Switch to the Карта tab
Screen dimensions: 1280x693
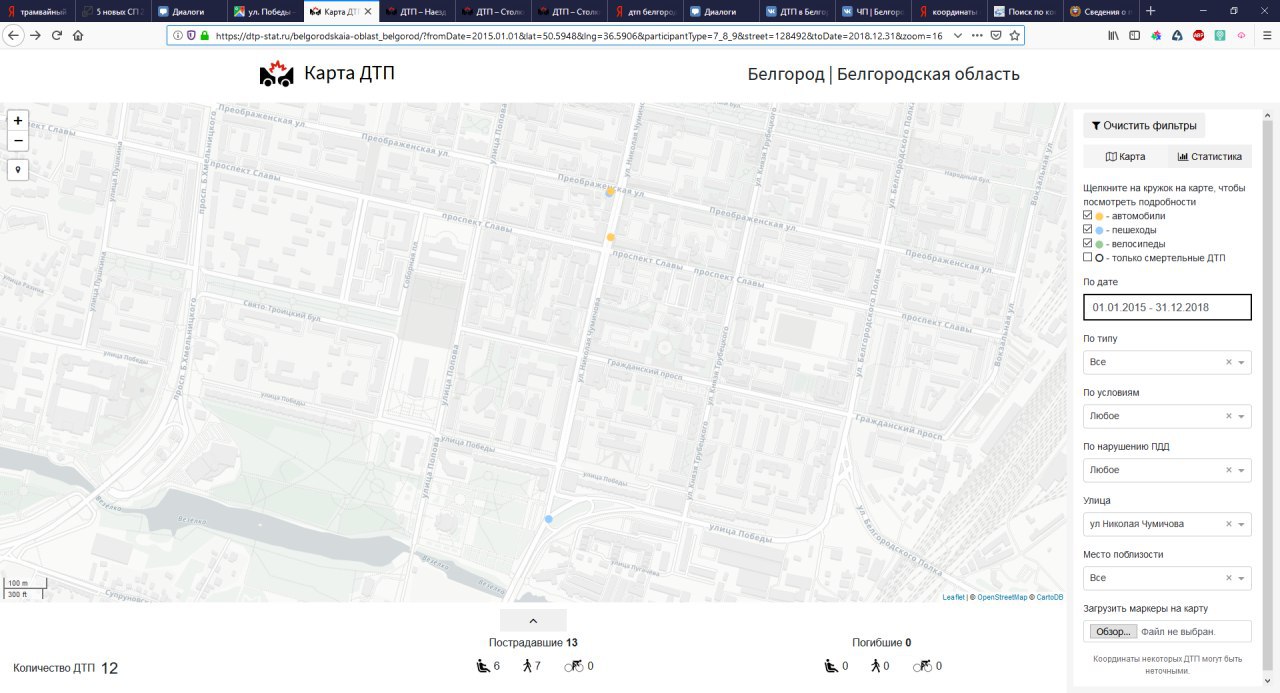click(1125, 156)
